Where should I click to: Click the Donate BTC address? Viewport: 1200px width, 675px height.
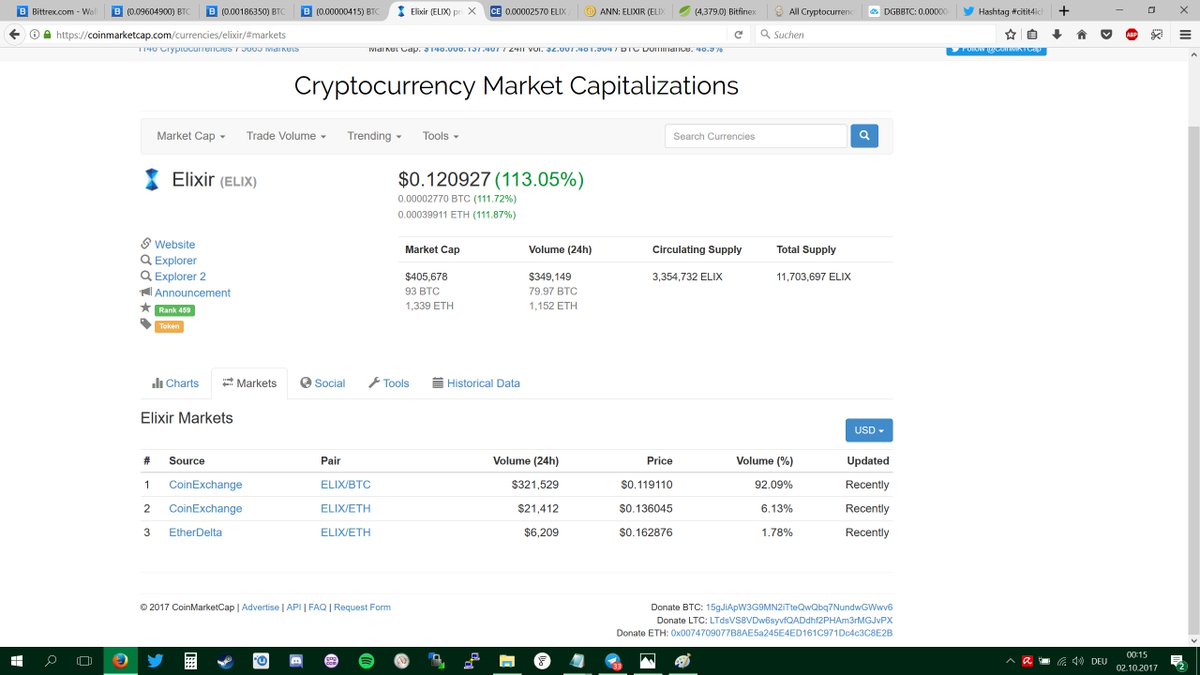(799, 607)
